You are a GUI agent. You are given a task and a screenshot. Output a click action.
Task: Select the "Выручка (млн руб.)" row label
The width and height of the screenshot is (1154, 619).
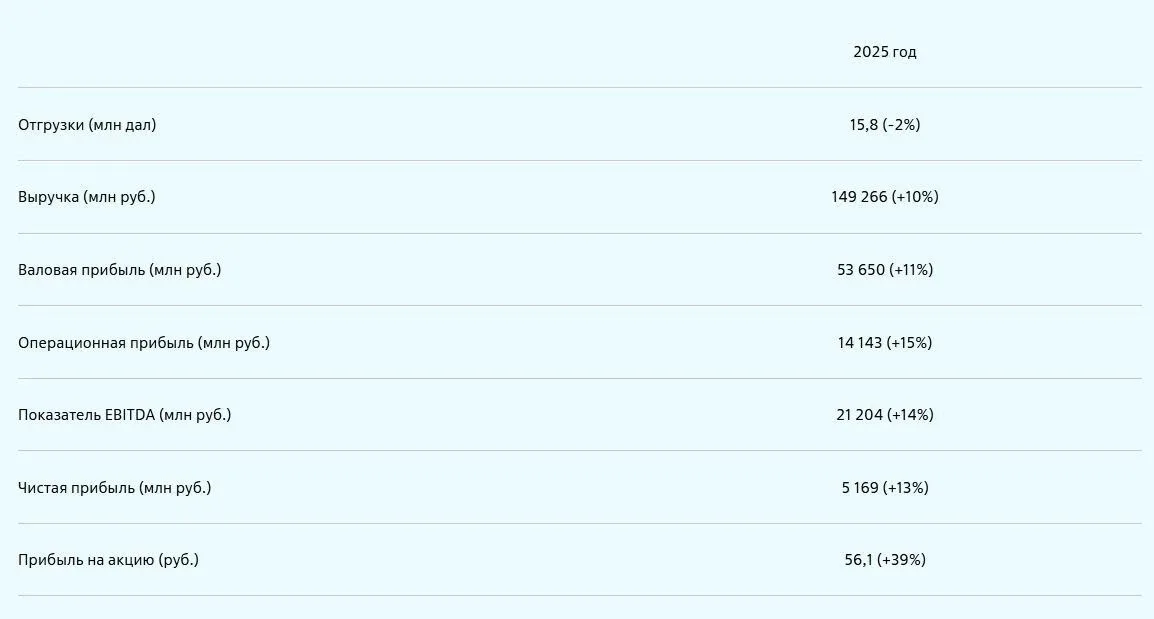tap(87, 197)
